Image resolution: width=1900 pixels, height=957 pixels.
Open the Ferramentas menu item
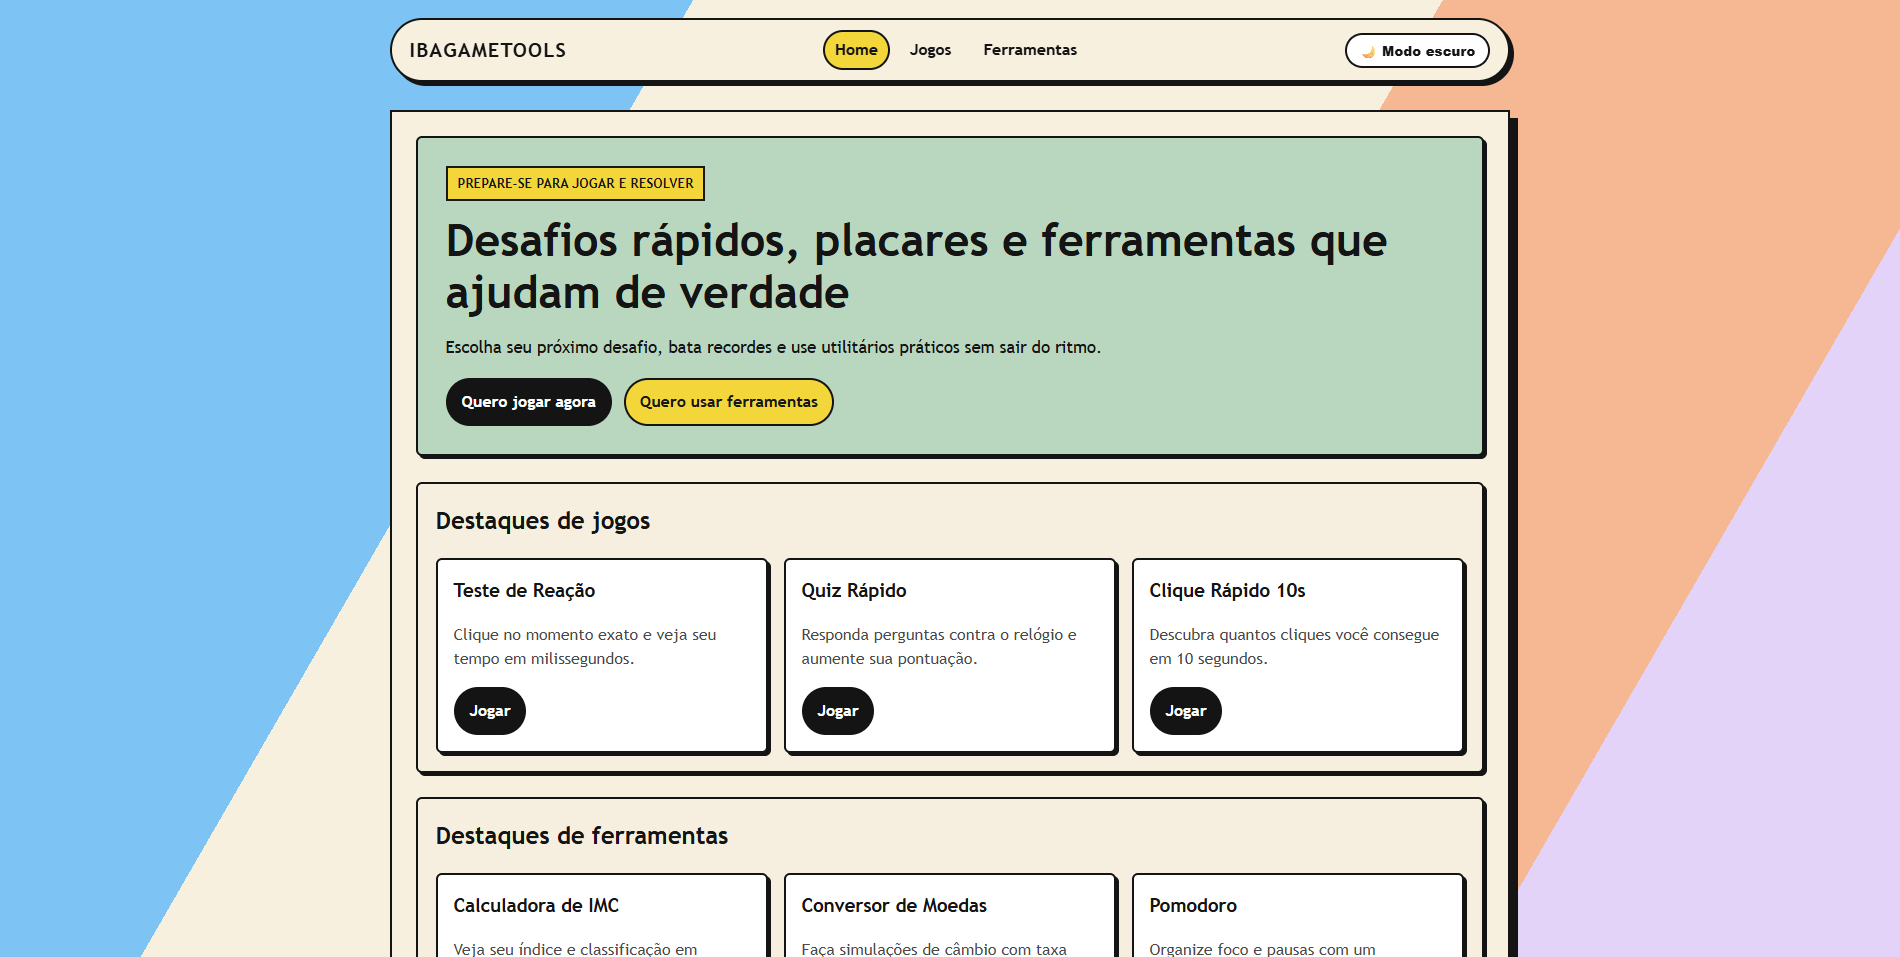pos(1030,49)
